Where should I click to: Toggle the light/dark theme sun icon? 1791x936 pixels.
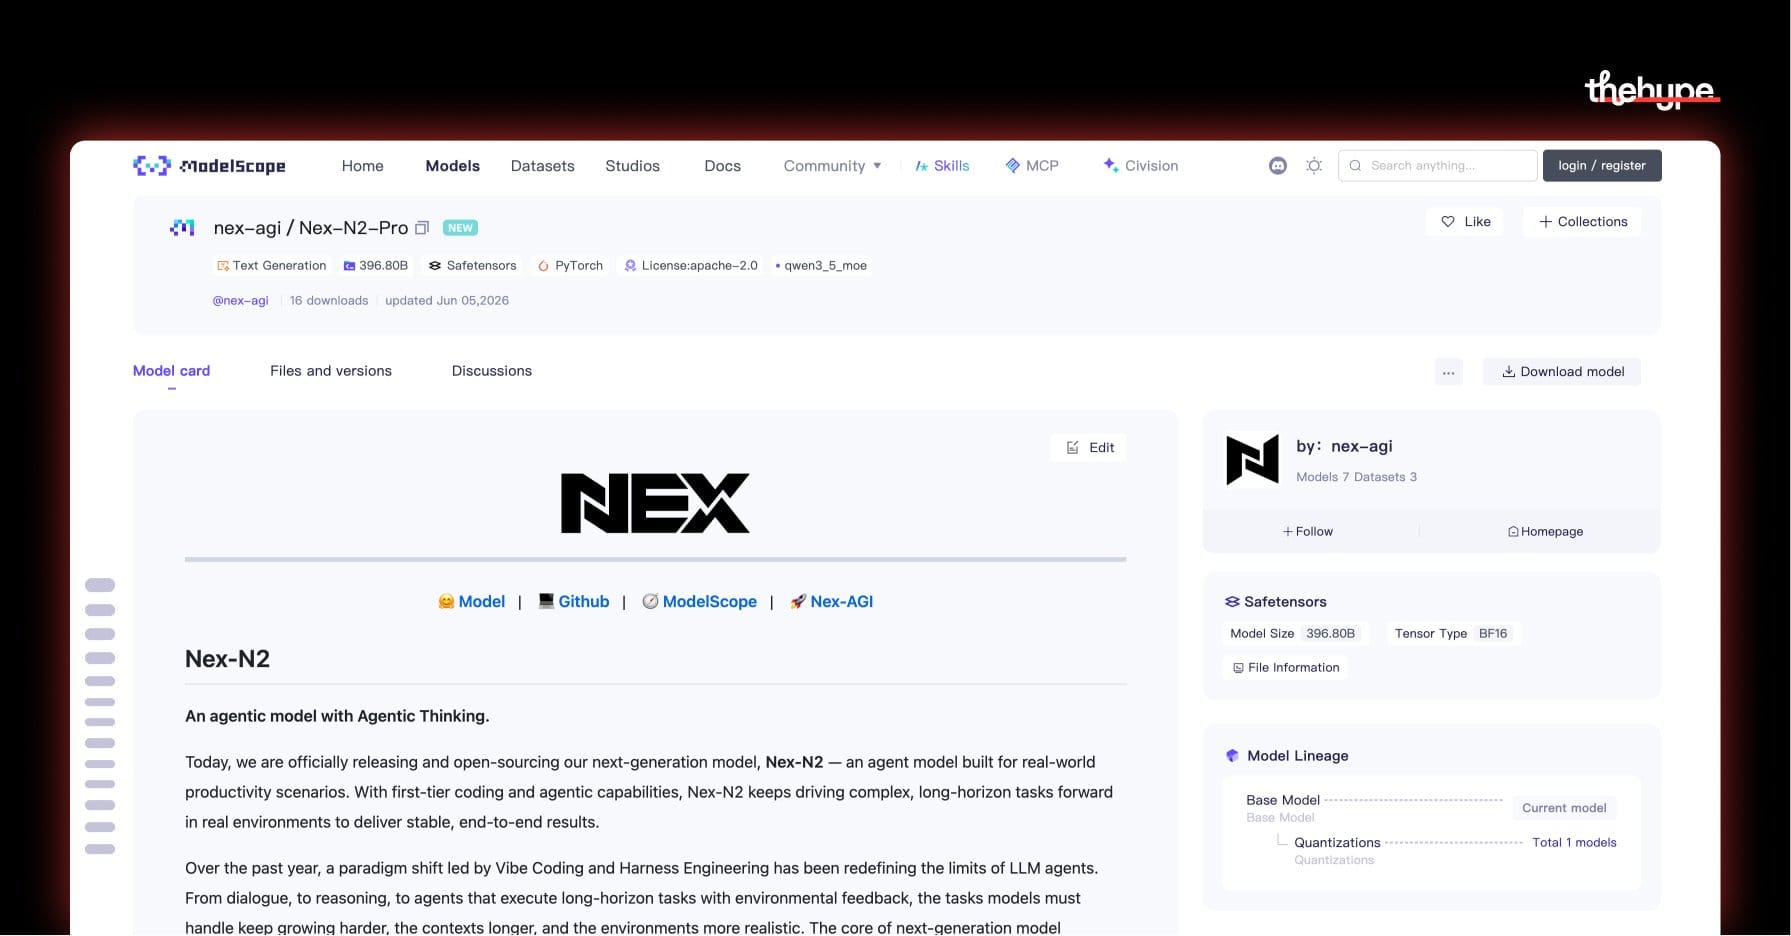1314,166
